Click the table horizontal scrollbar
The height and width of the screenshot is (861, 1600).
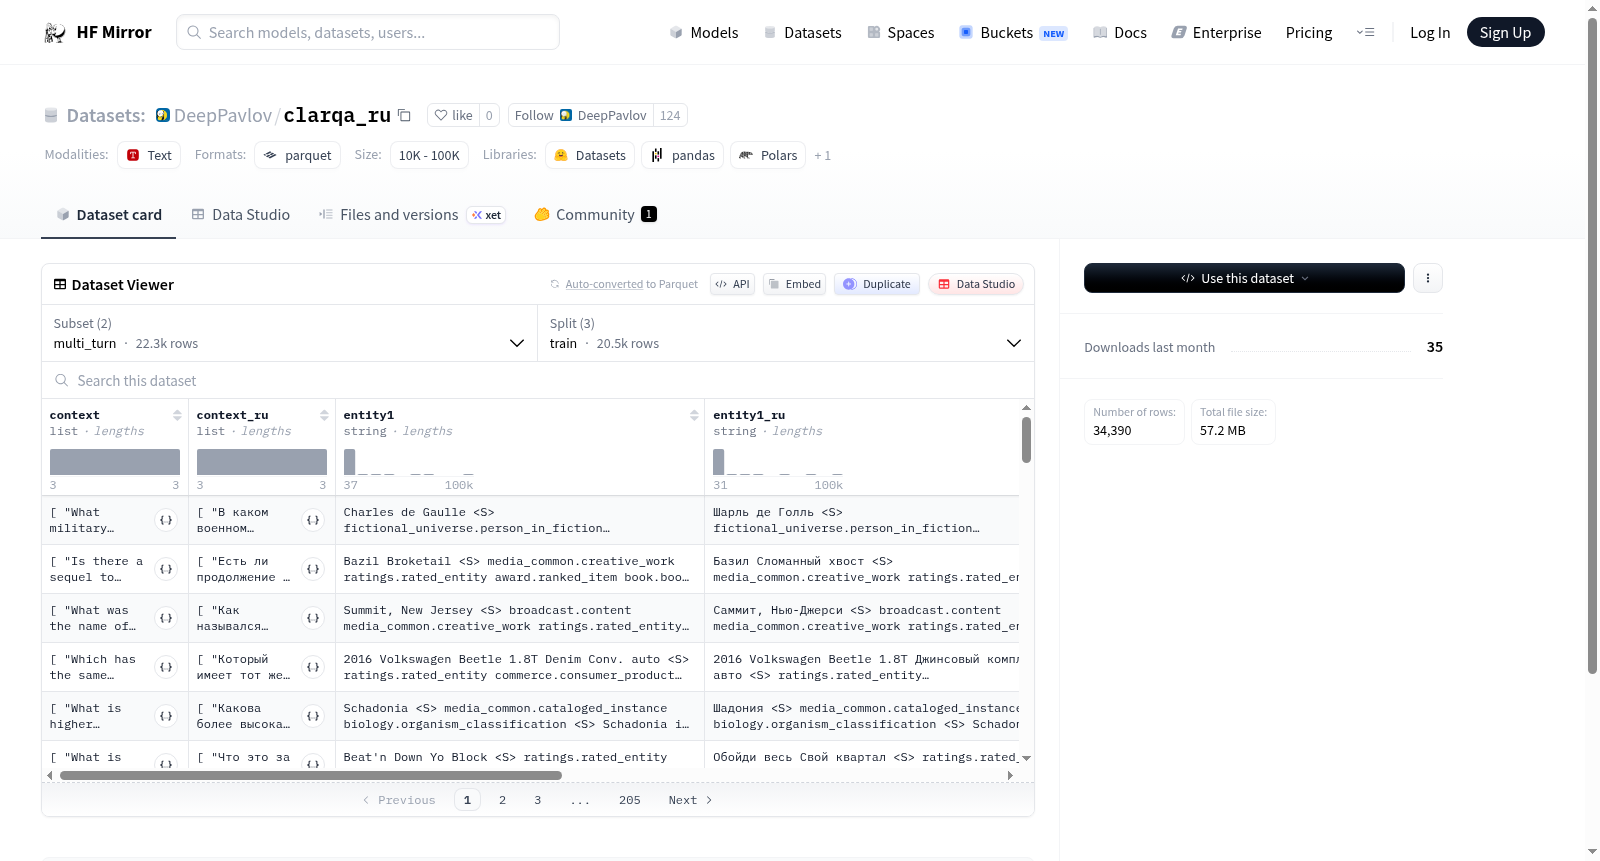click(x=311, y=775)
